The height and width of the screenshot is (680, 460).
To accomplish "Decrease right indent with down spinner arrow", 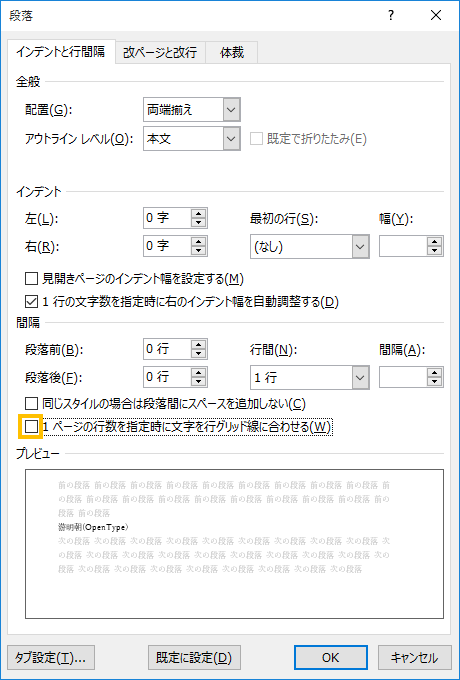I will pyautogui.click(x=199, y=252).
